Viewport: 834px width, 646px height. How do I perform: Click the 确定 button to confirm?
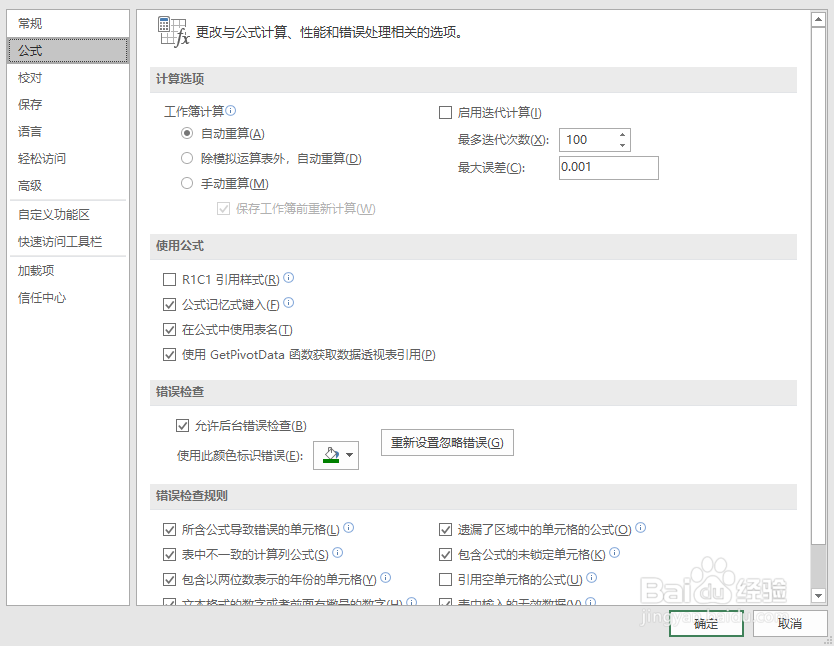coord(705,623)
